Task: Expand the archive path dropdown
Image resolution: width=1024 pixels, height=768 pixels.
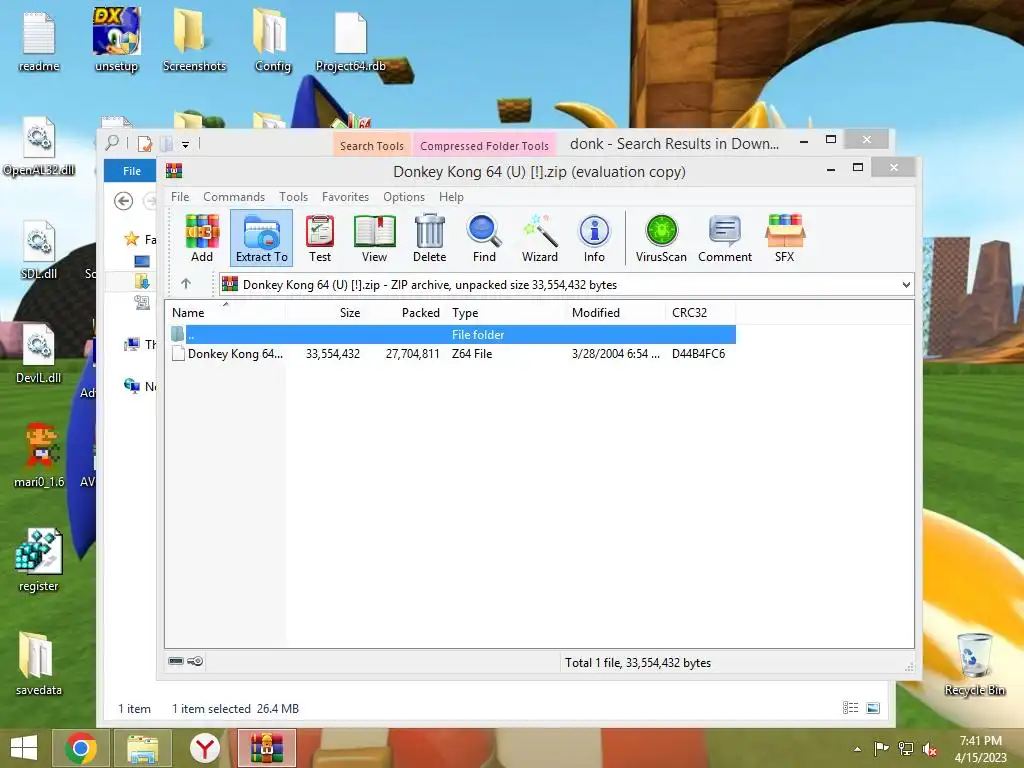Action: pos(906,285)
